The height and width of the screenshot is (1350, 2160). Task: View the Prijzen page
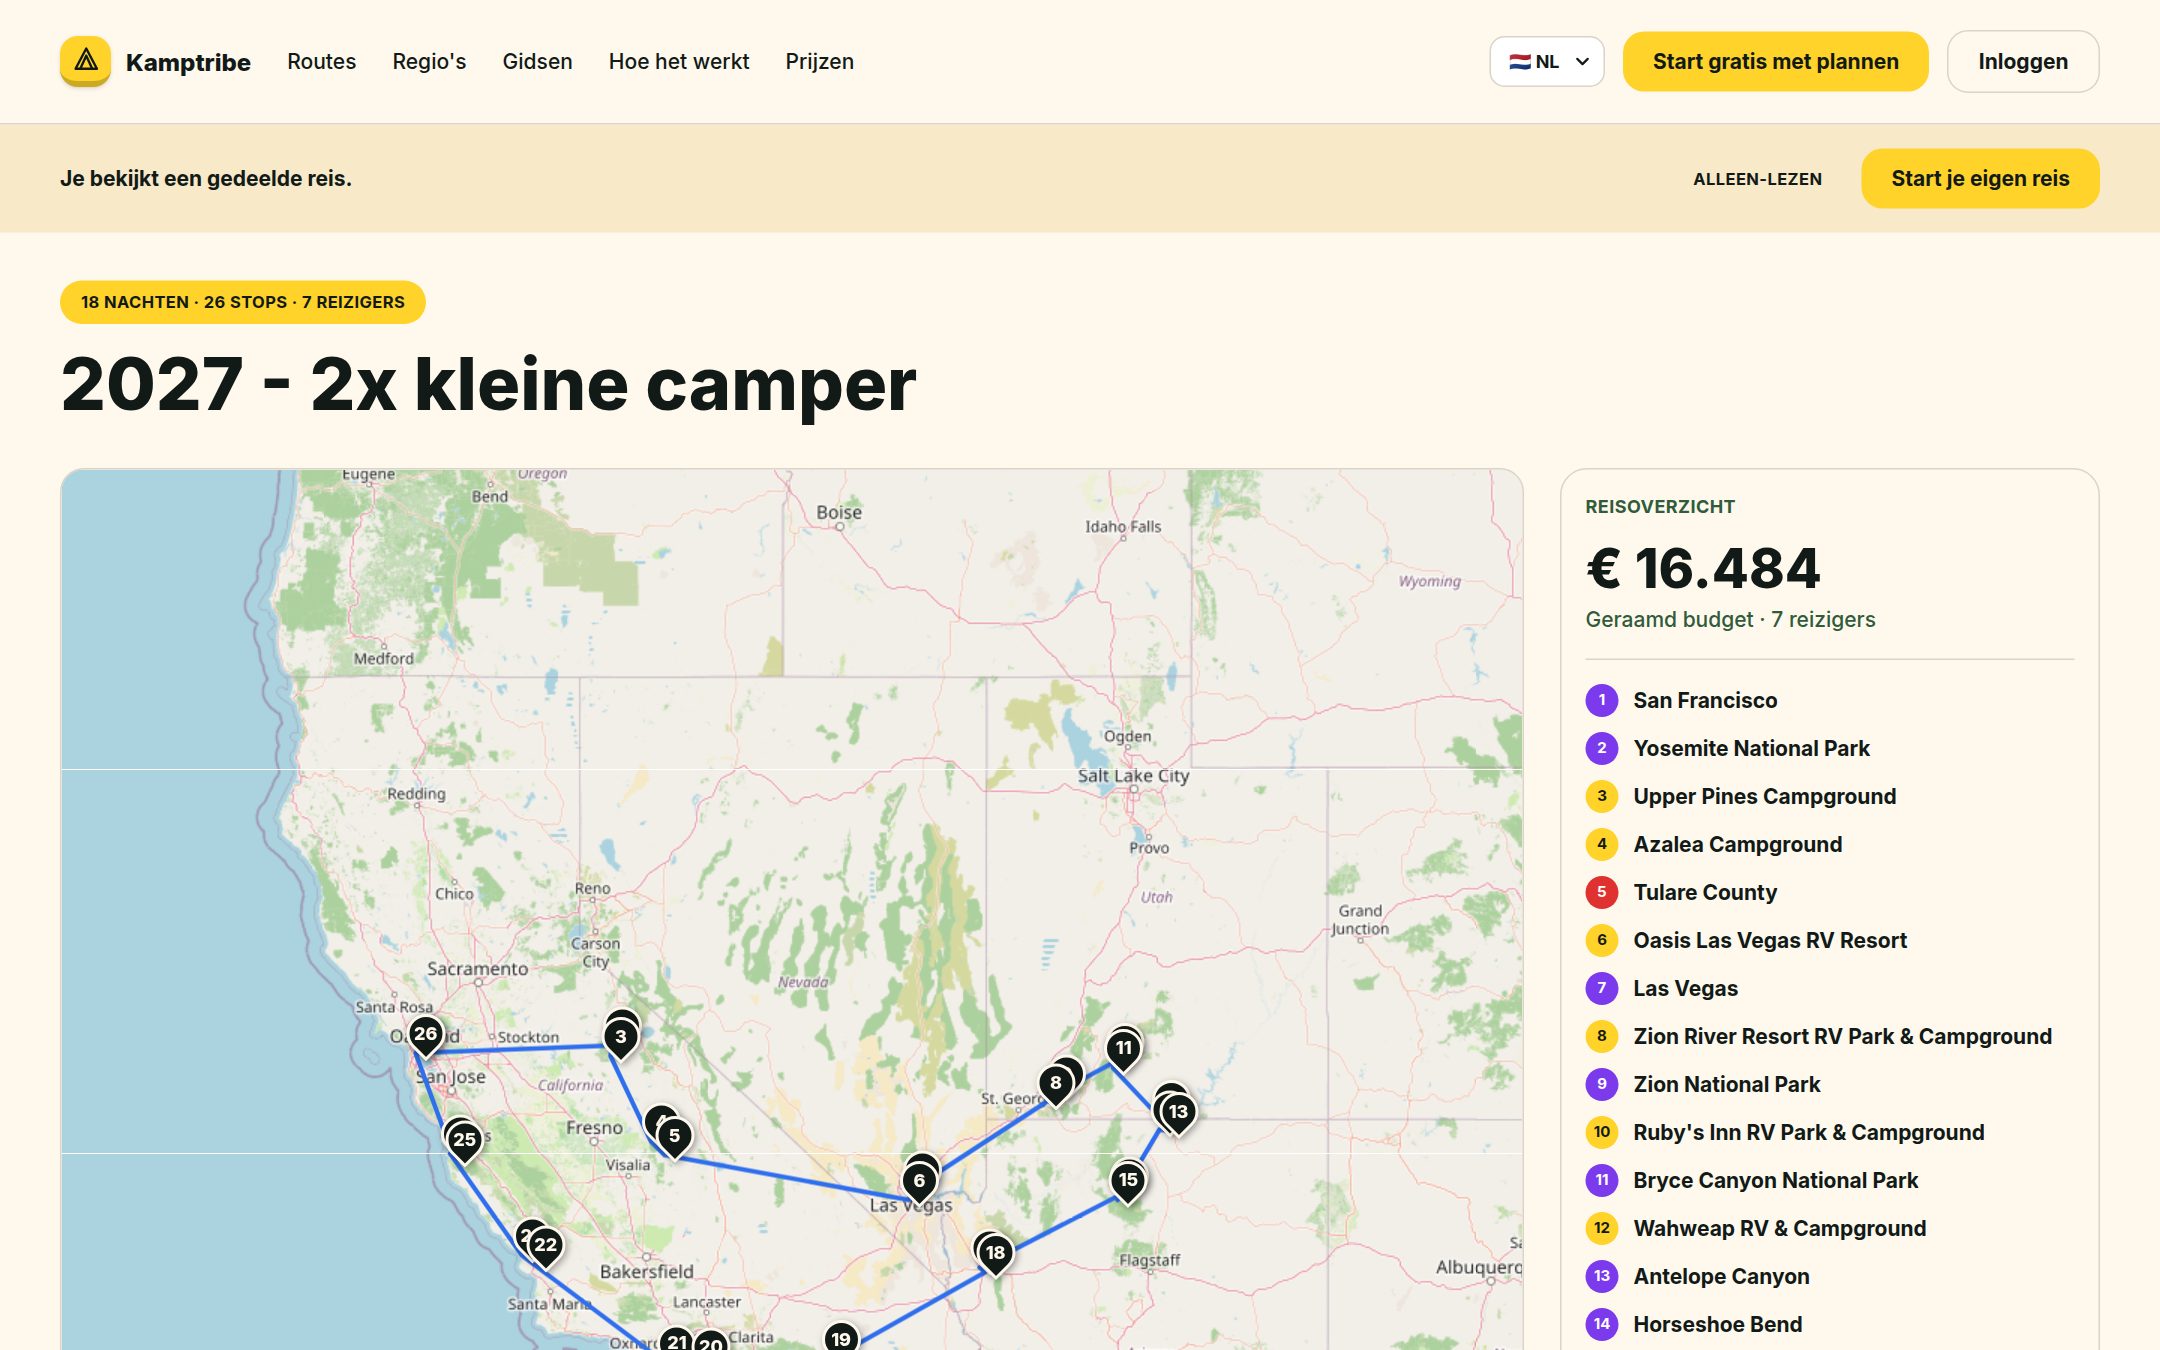pyautogui.click(x=819, y=61)
